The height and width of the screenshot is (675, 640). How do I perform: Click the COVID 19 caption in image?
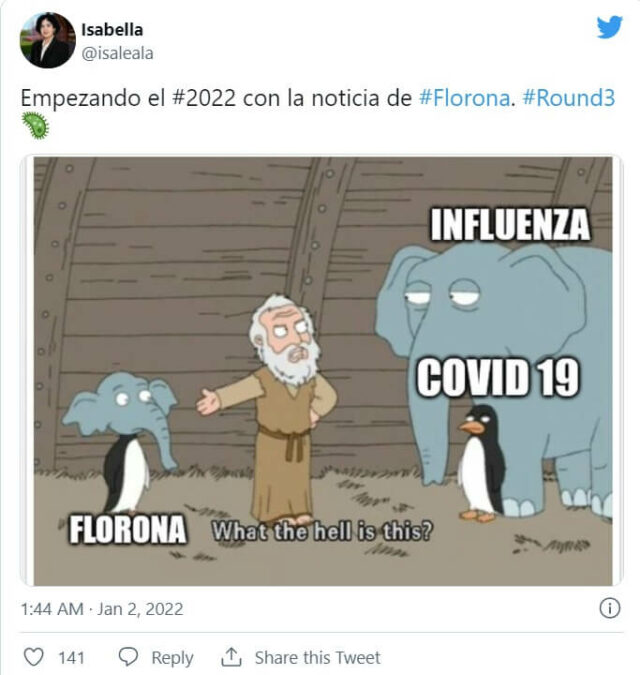[x=498, y=377]
